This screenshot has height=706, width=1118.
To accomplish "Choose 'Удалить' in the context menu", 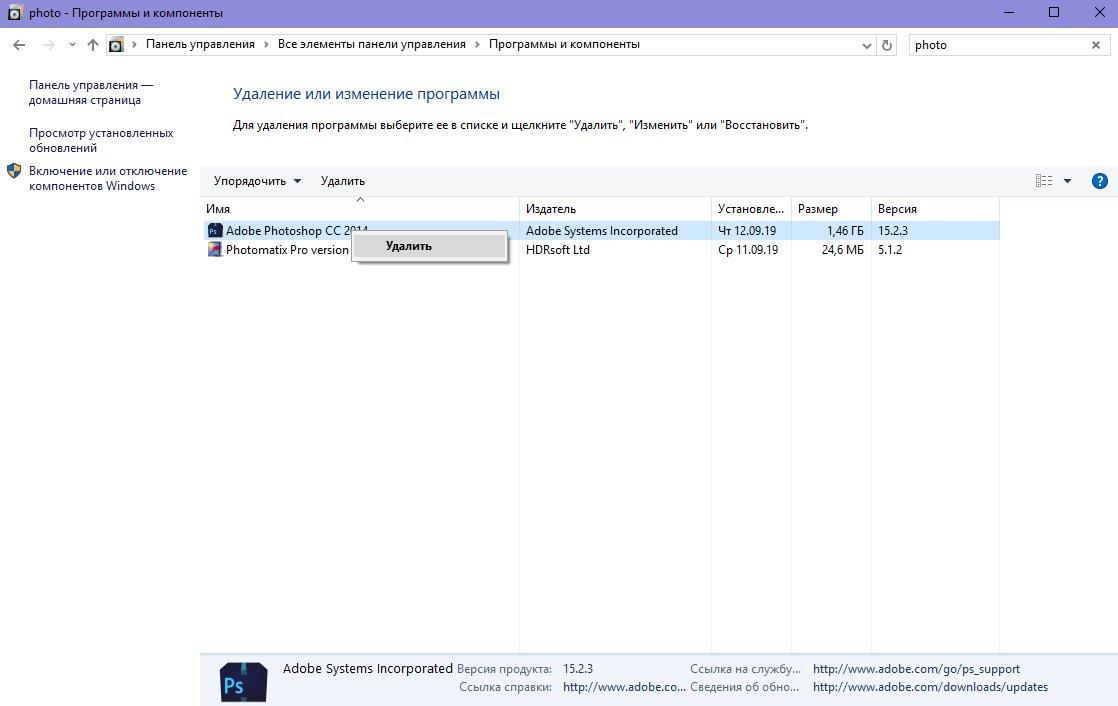I will 430,246.
